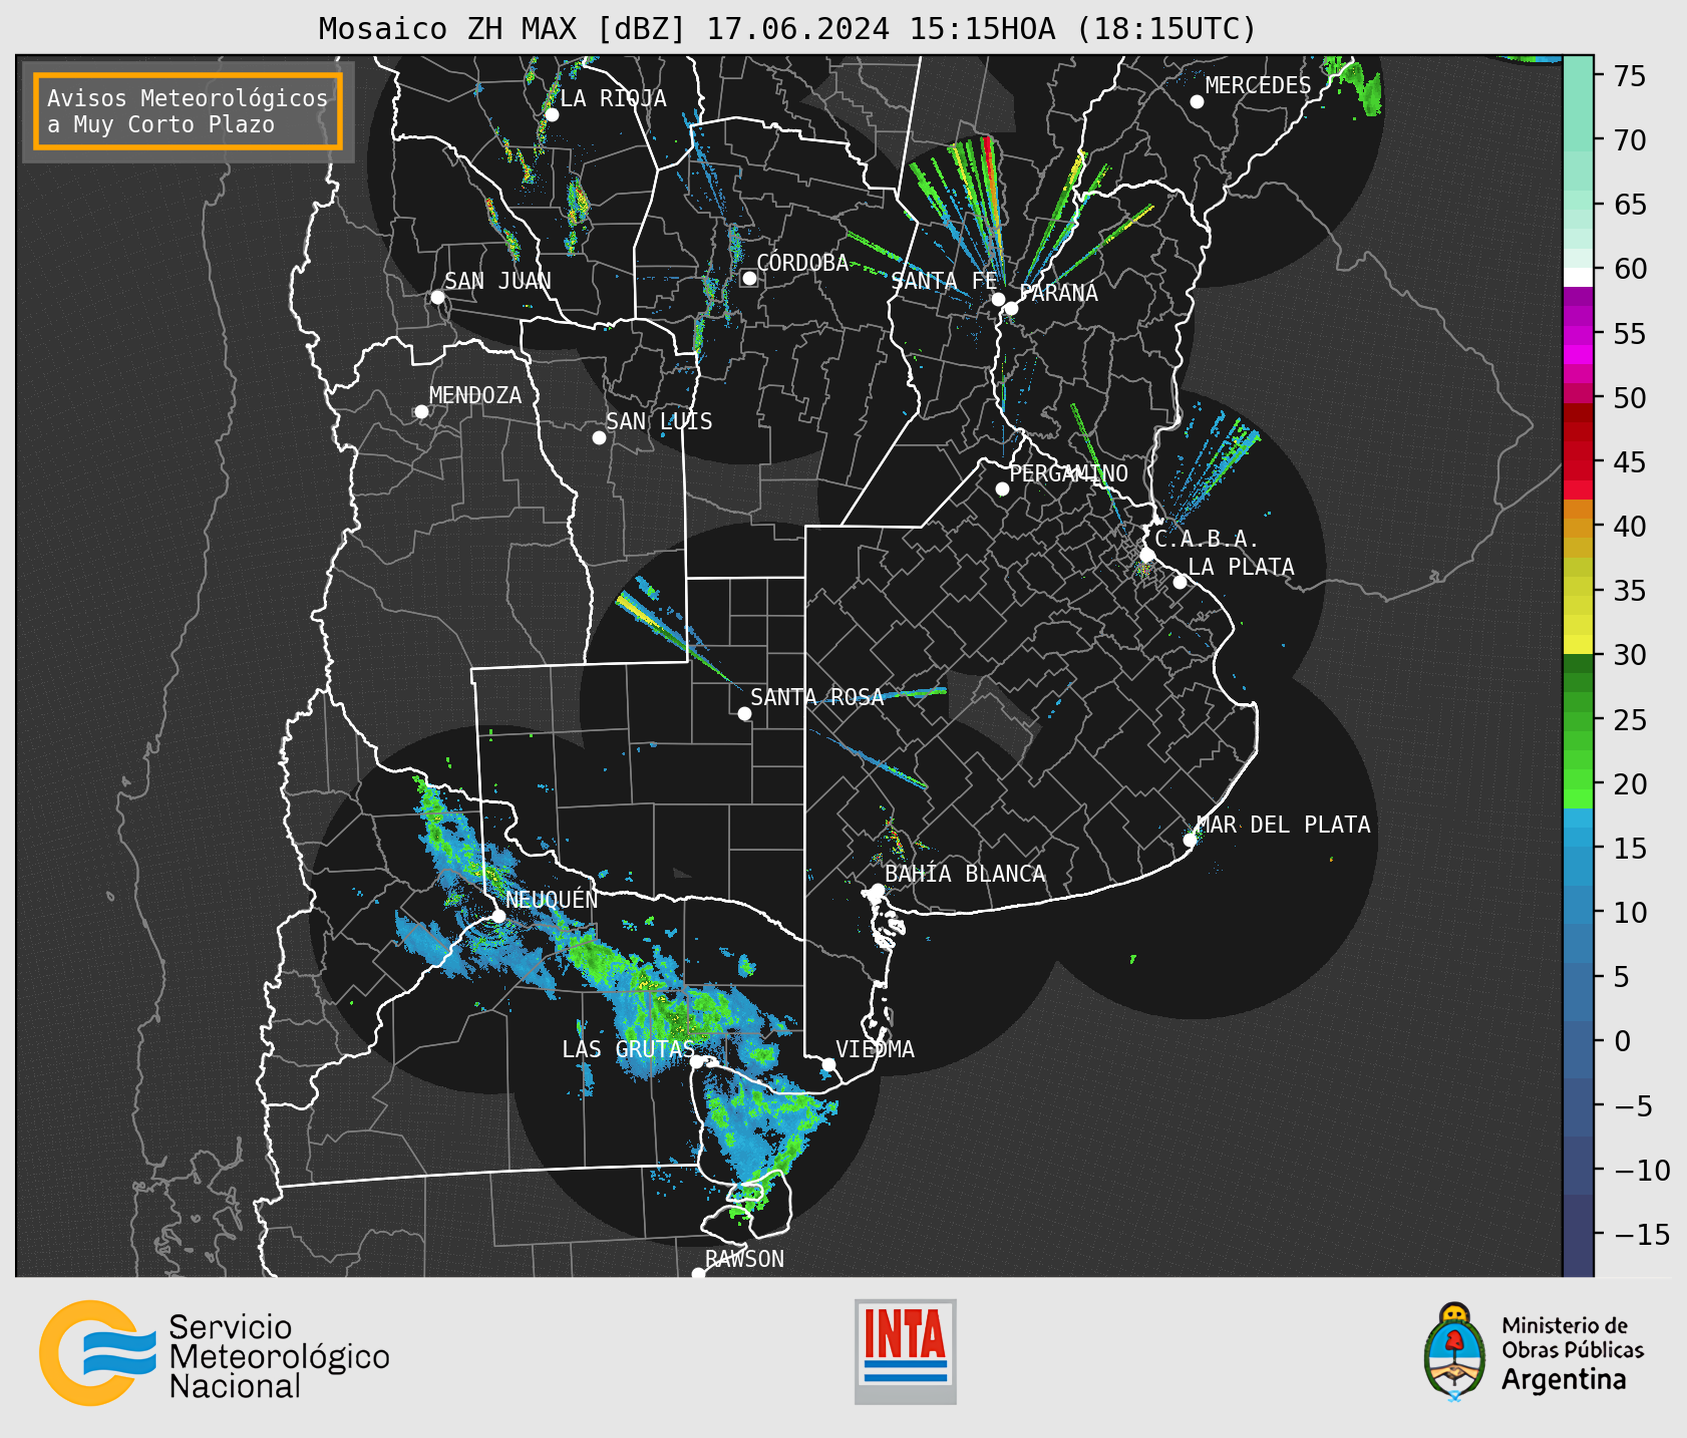Click the yellow 30 dBZ band on the scale
The image size is (1687, 1438).
(1578, 644)
